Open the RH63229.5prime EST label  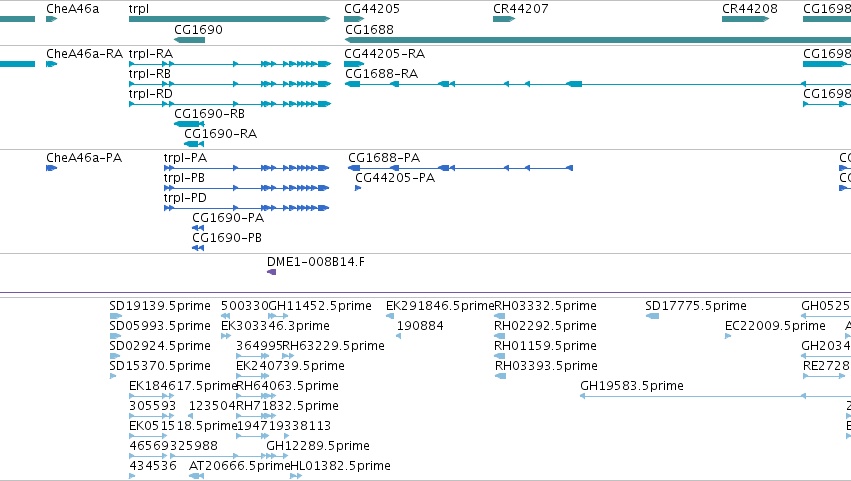333,346
